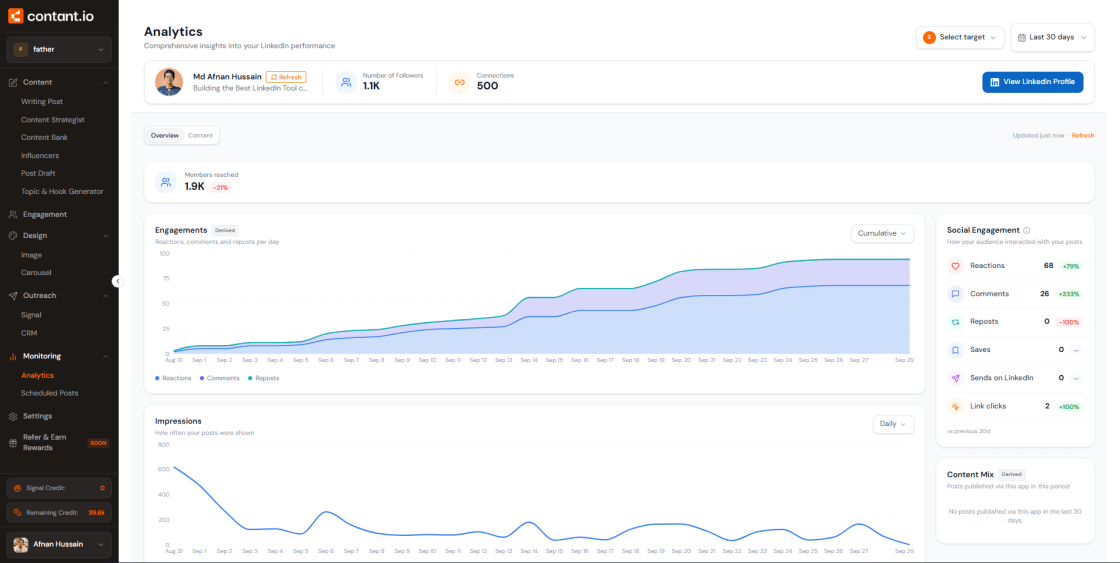Click the Settings gear icon
Screen dimensions: 1120x563
pos(13,416)
